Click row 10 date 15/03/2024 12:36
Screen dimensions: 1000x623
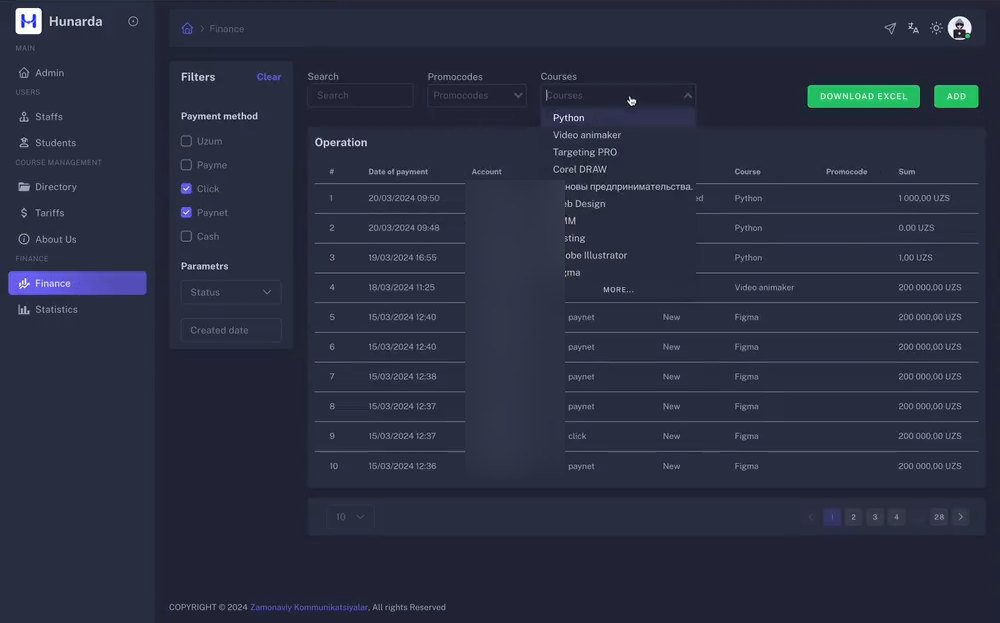click(402, 466)
